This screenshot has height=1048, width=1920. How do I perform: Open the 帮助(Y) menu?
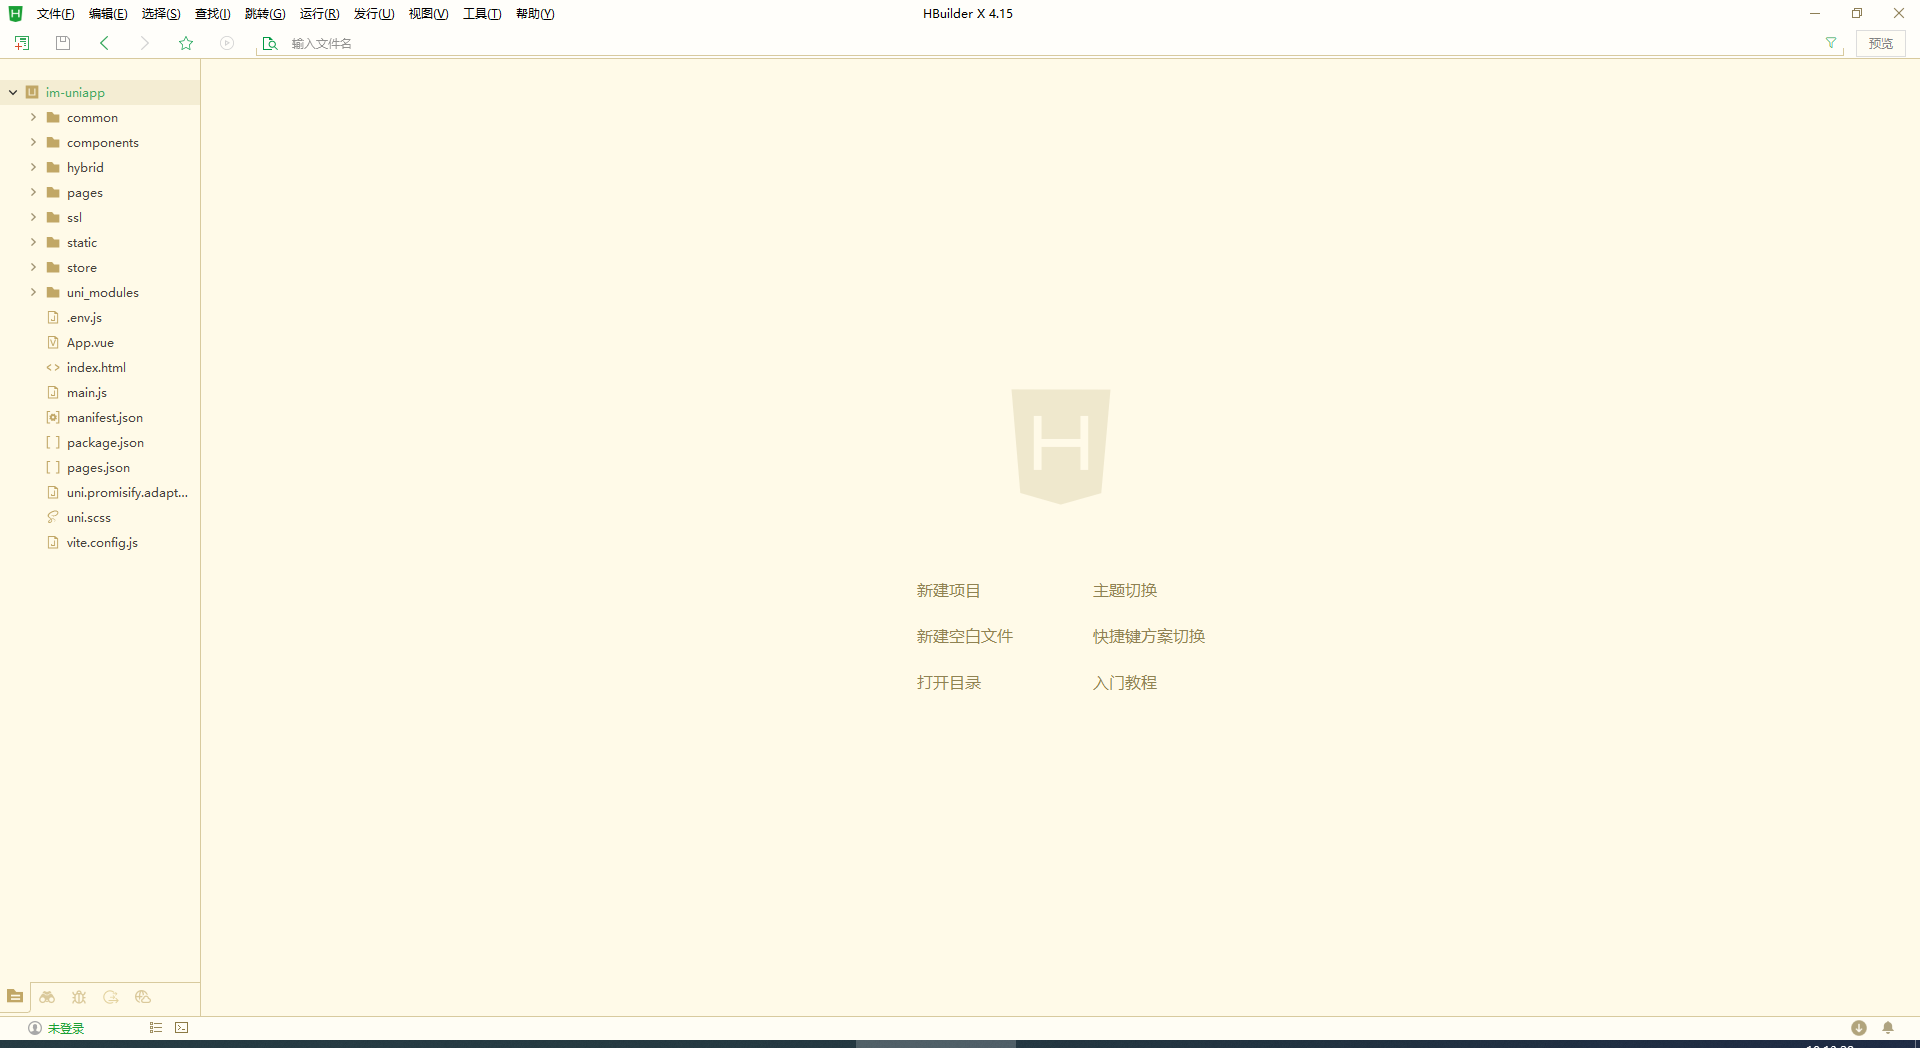pyautogui.click(x=535, y=13)
